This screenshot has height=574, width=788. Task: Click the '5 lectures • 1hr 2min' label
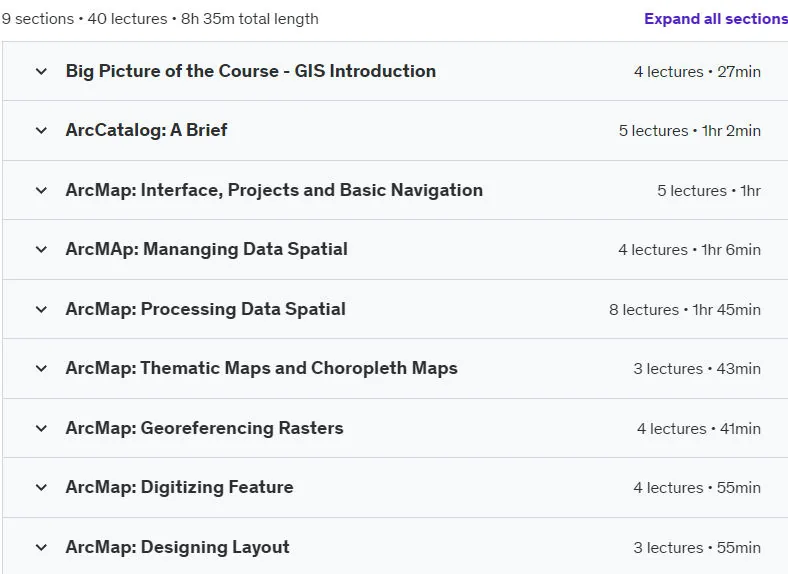coord(690,131)
